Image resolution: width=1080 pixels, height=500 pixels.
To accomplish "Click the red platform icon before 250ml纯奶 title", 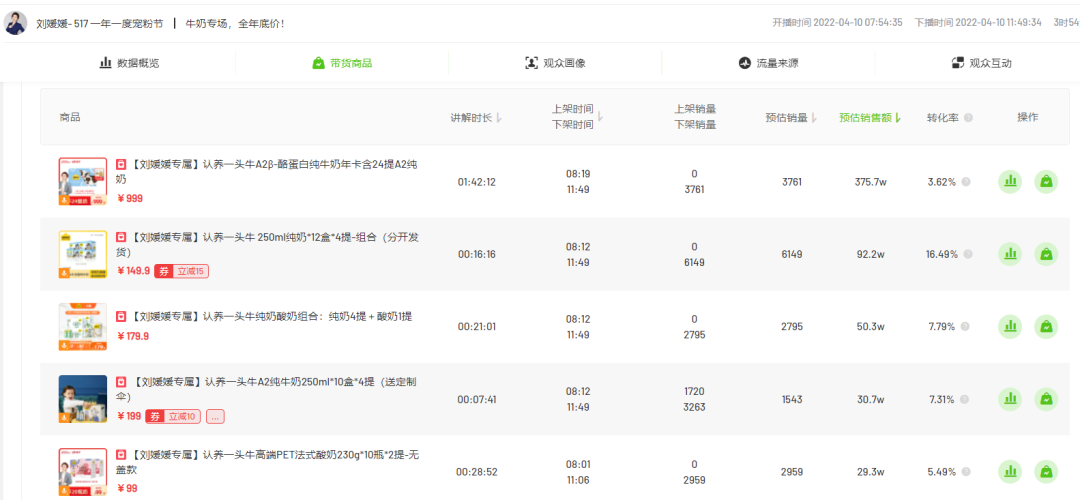I will [121, 238].
